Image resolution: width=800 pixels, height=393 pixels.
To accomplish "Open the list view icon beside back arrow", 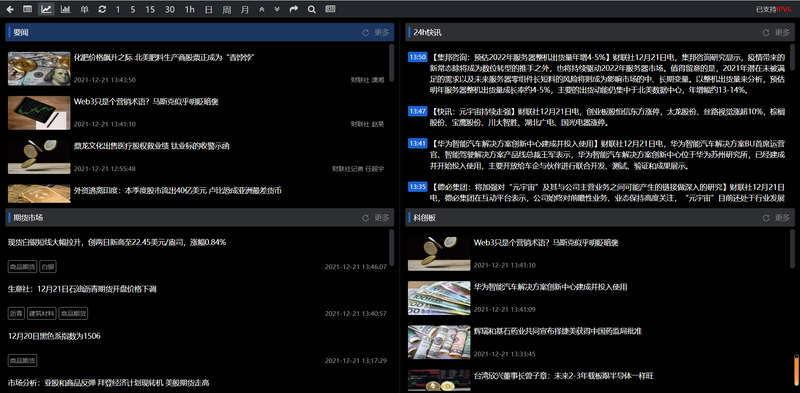I will tap(28, 9).
